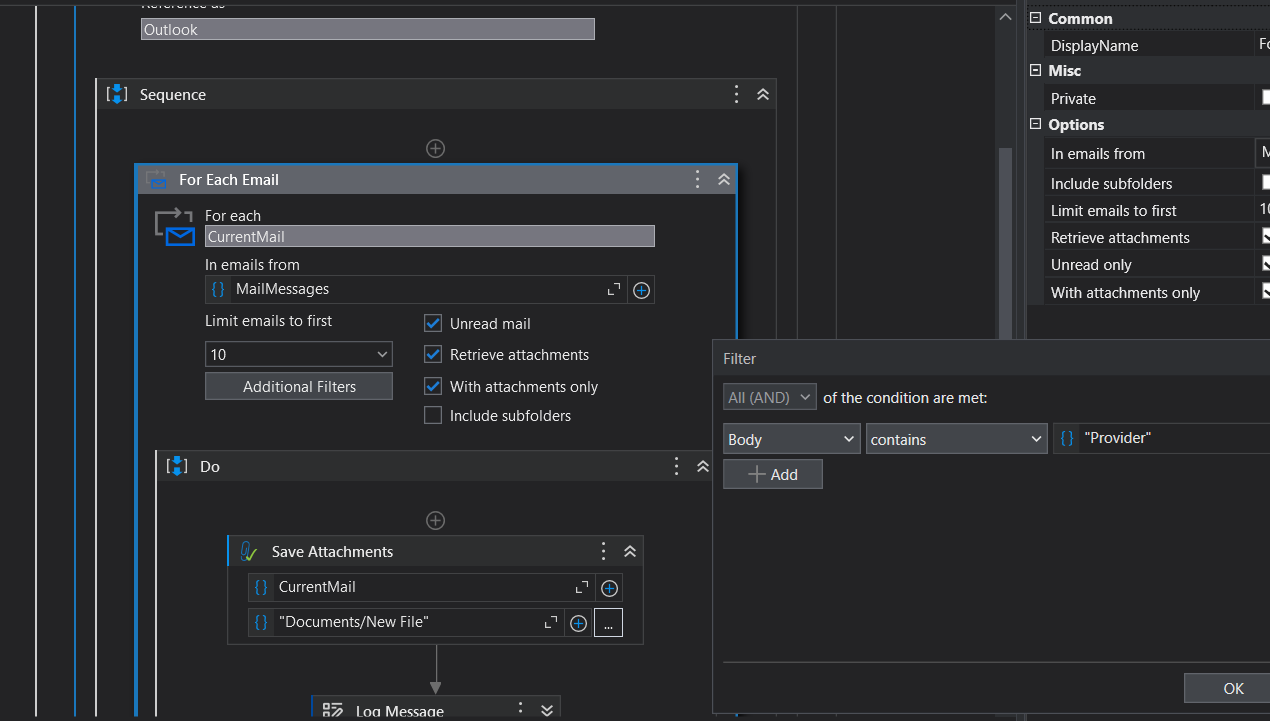Click the {} variable selector beside MailMessages
The width and height of the screenshot is (1270, 721).
pos(218,289)
